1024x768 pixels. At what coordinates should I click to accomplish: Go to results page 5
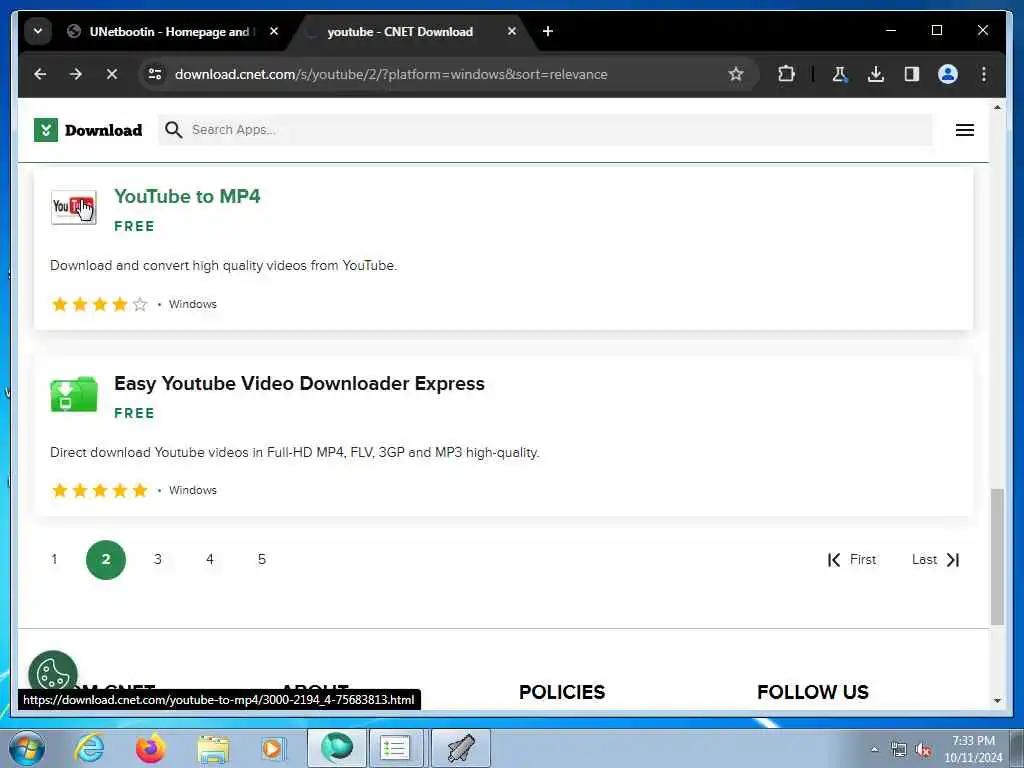pos(262,560)
